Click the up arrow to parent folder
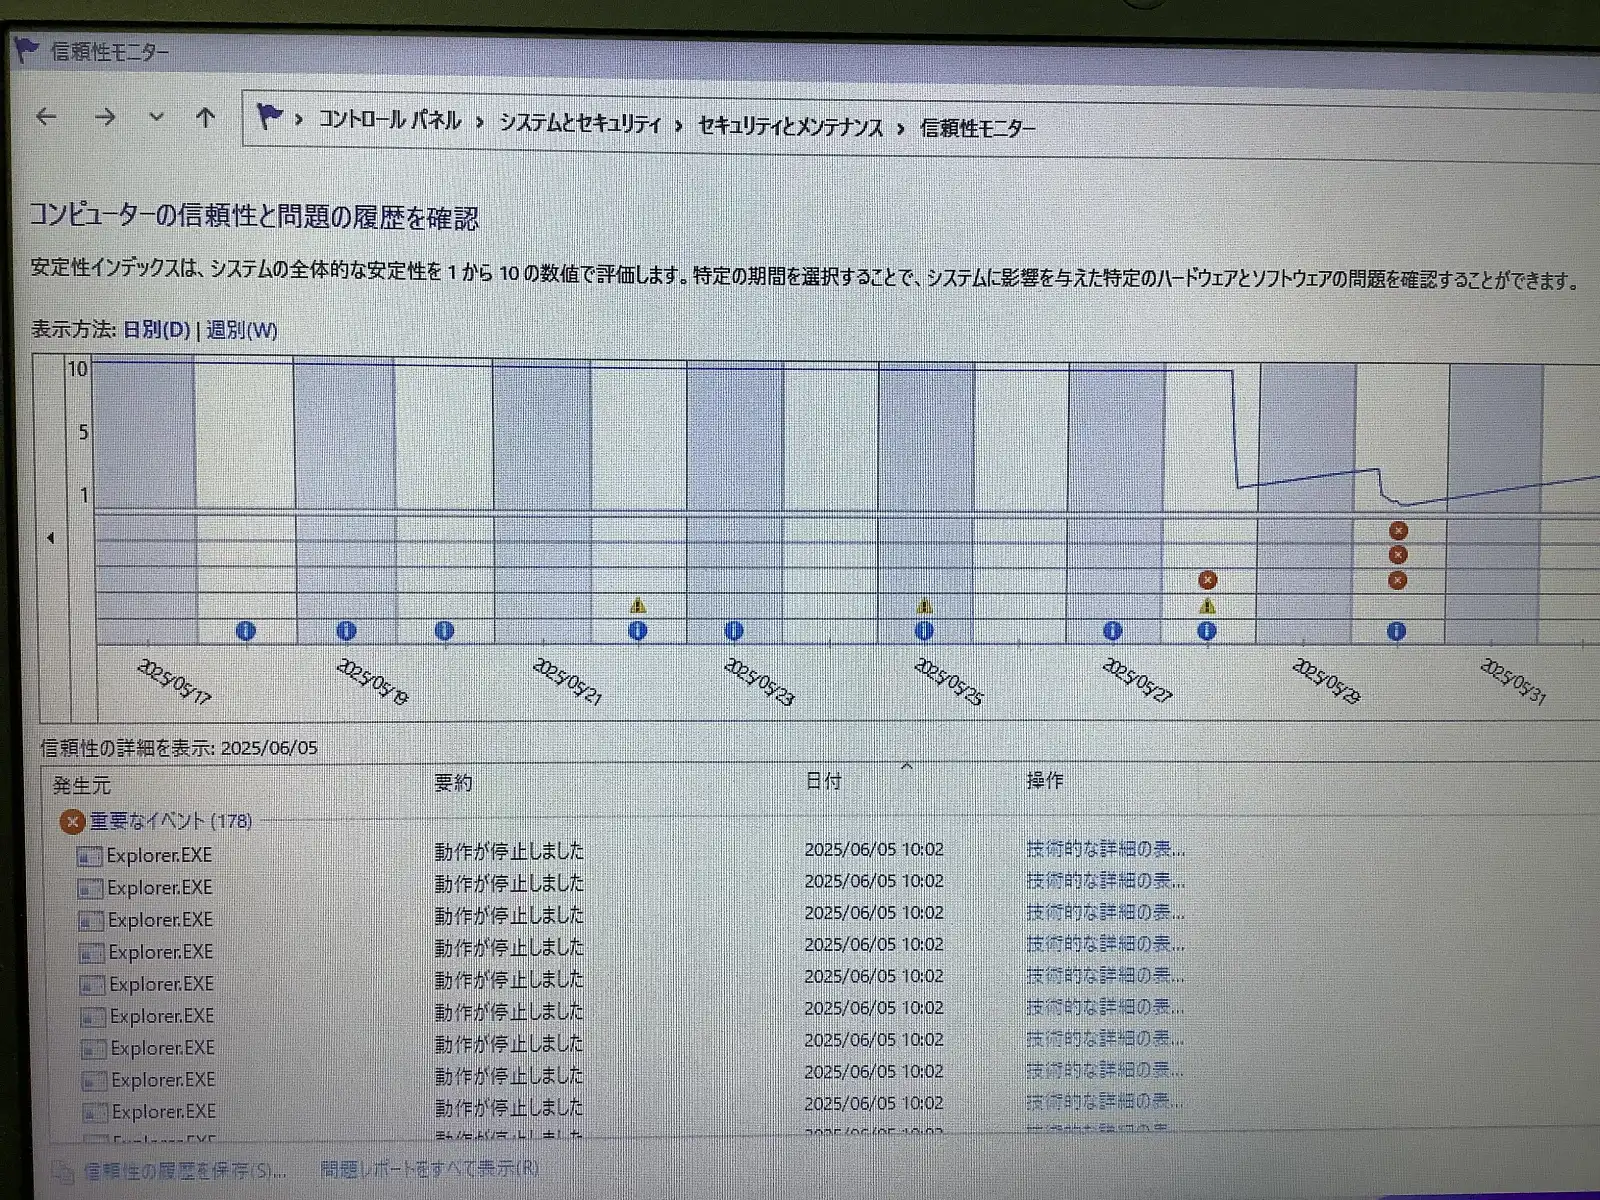Viewport: 1600px width, 1200px height. pos(205,118)
